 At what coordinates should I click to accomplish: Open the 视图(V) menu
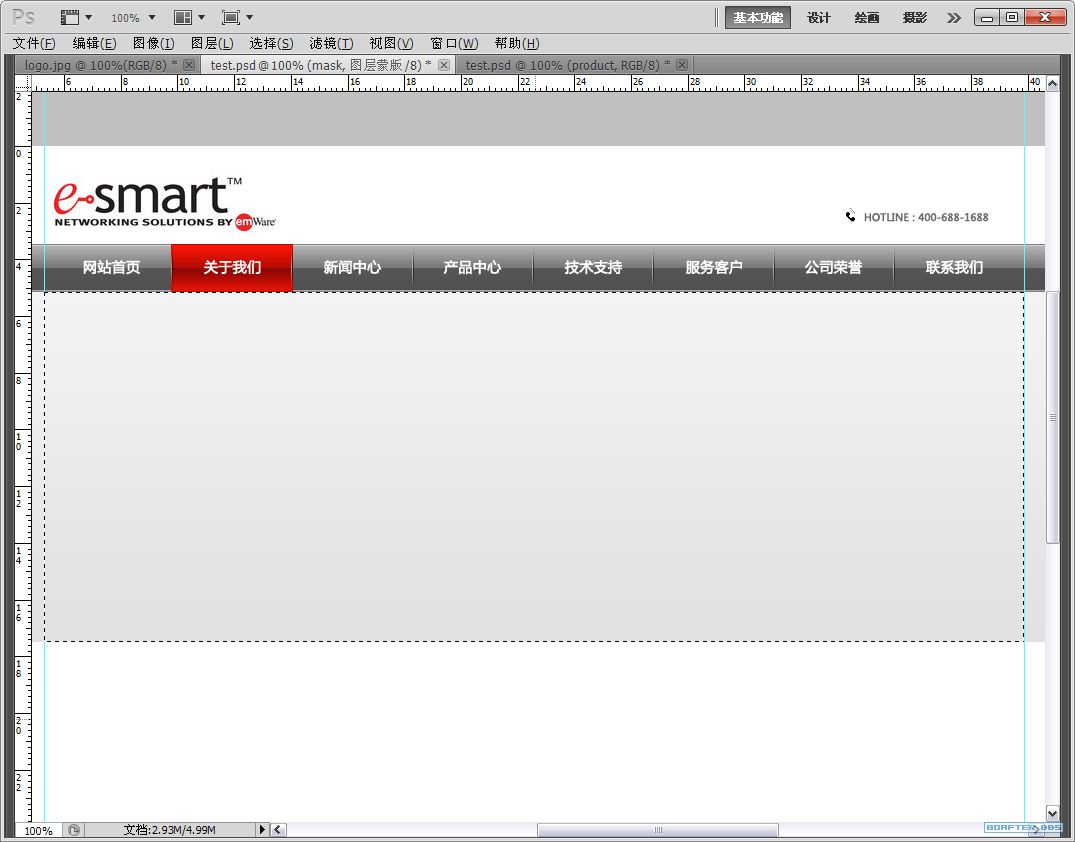click(391, 43)
